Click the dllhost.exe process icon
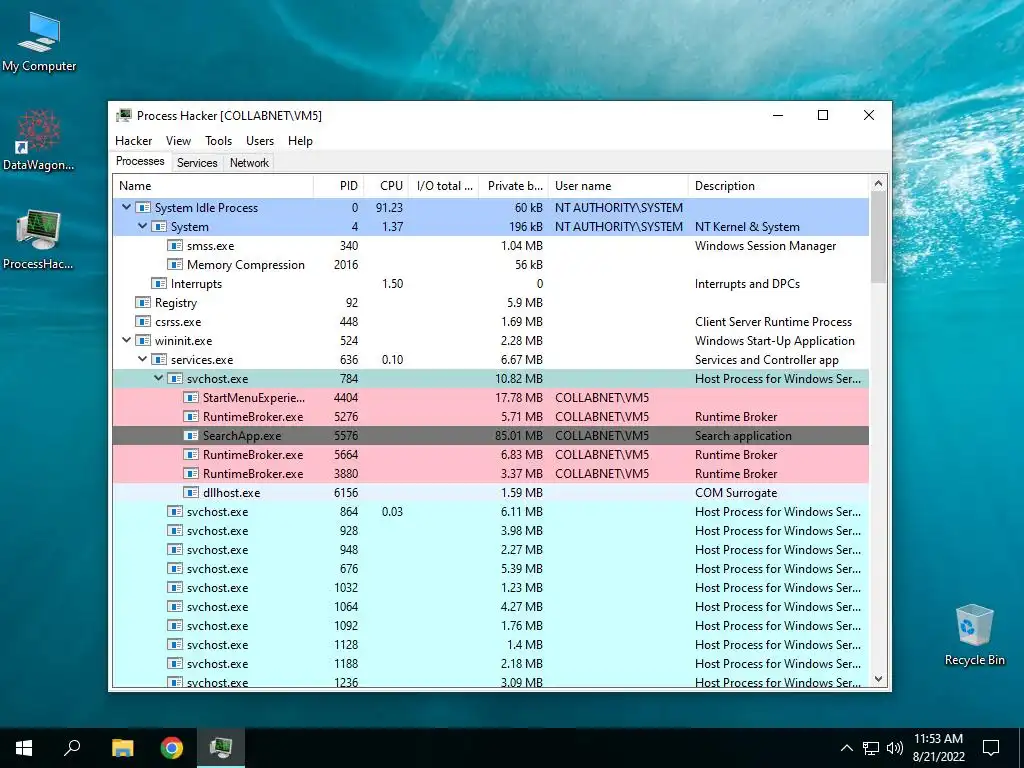Screen dimensions: 1024x768 coord(191,492)
